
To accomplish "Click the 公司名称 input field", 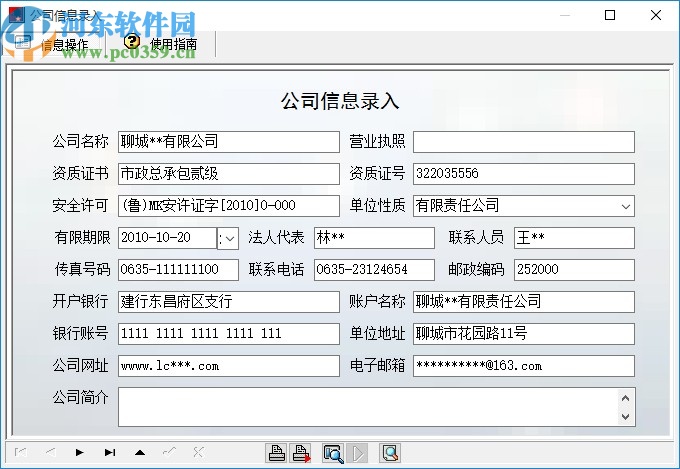I will tap(229, 142).
